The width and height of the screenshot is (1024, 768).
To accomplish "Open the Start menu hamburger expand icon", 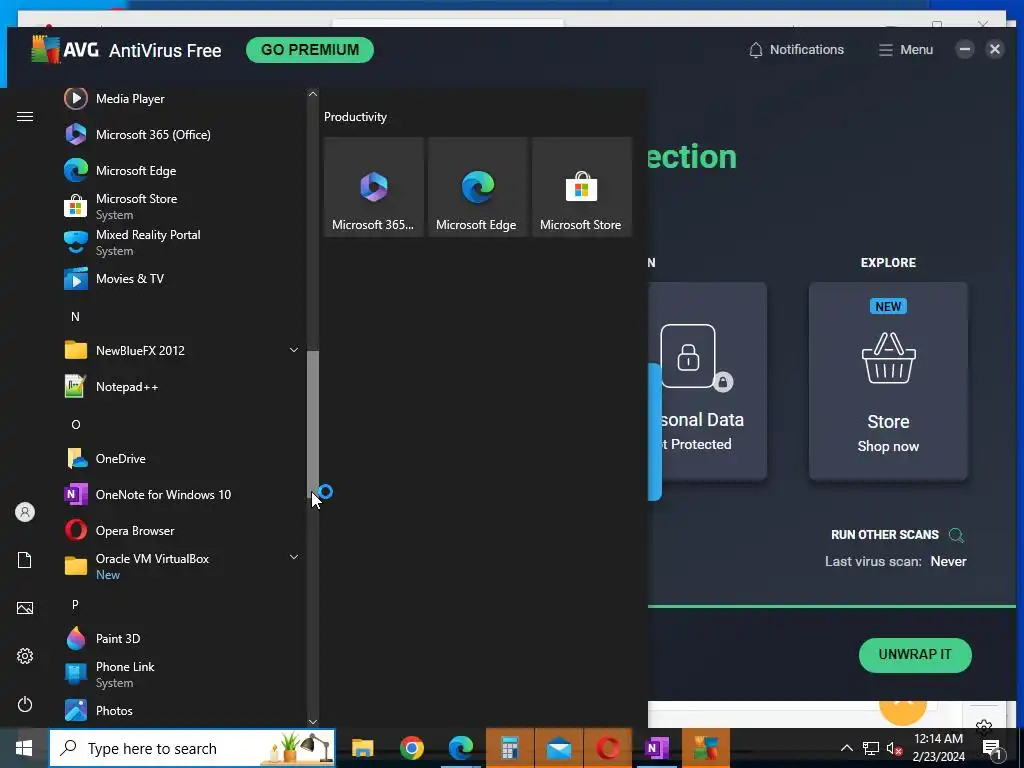I will pyautogui.click(x=25, y=117).
